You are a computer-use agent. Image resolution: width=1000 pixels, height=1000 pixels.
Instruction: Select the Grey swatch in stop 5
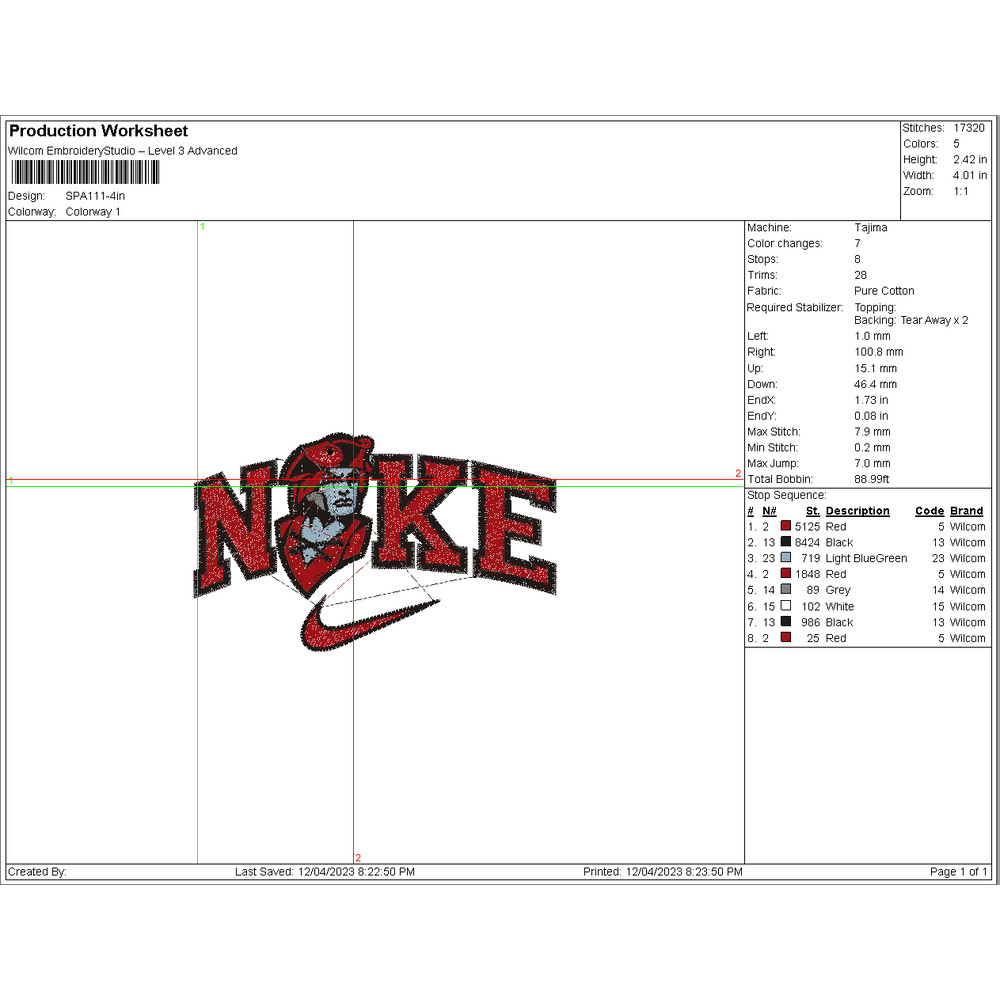785,590
